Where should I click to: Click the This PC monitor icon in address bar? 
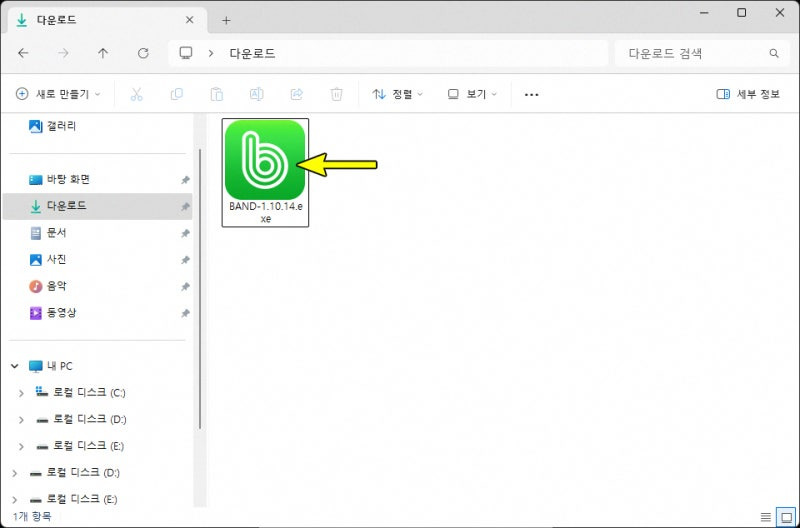(x=186, y=53)
